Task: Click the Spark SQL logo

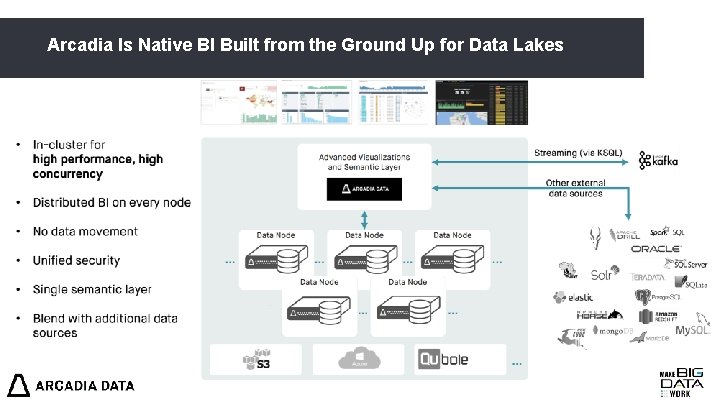Action: tap(667, 232)
